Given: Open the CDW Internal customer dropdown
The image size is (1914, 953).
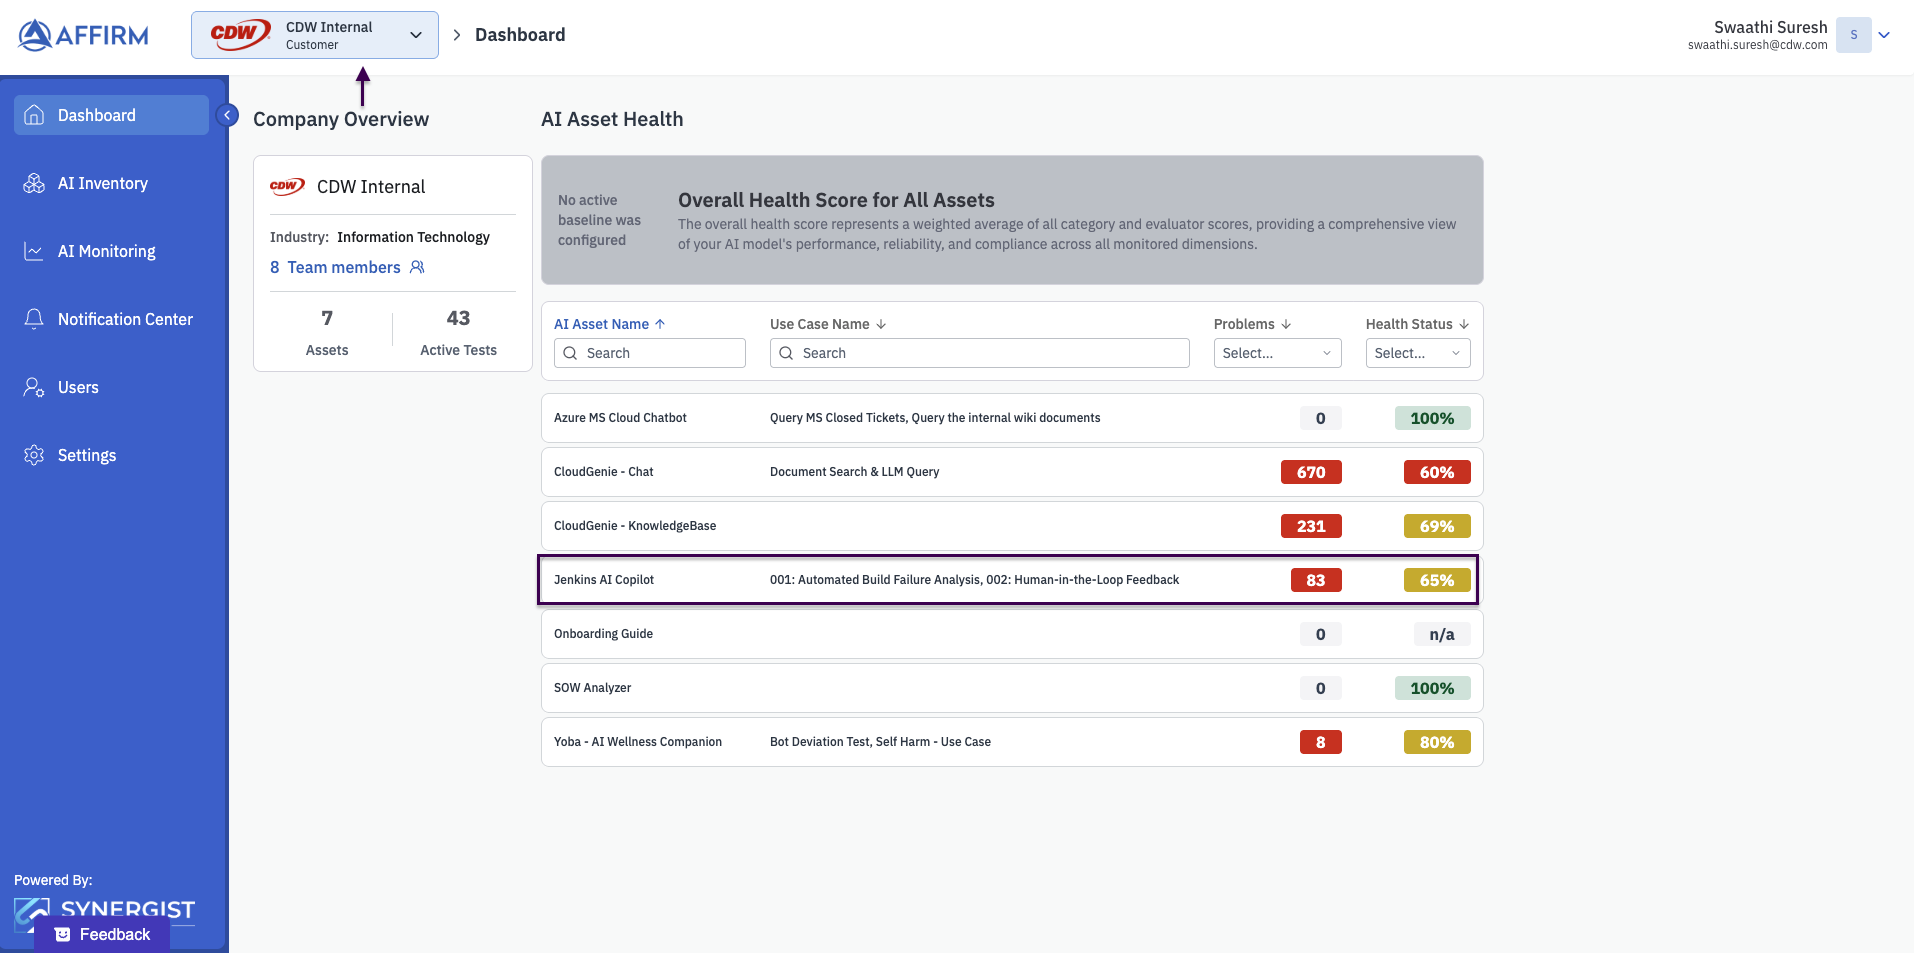Looking at the screenshot, I should 314,35.
